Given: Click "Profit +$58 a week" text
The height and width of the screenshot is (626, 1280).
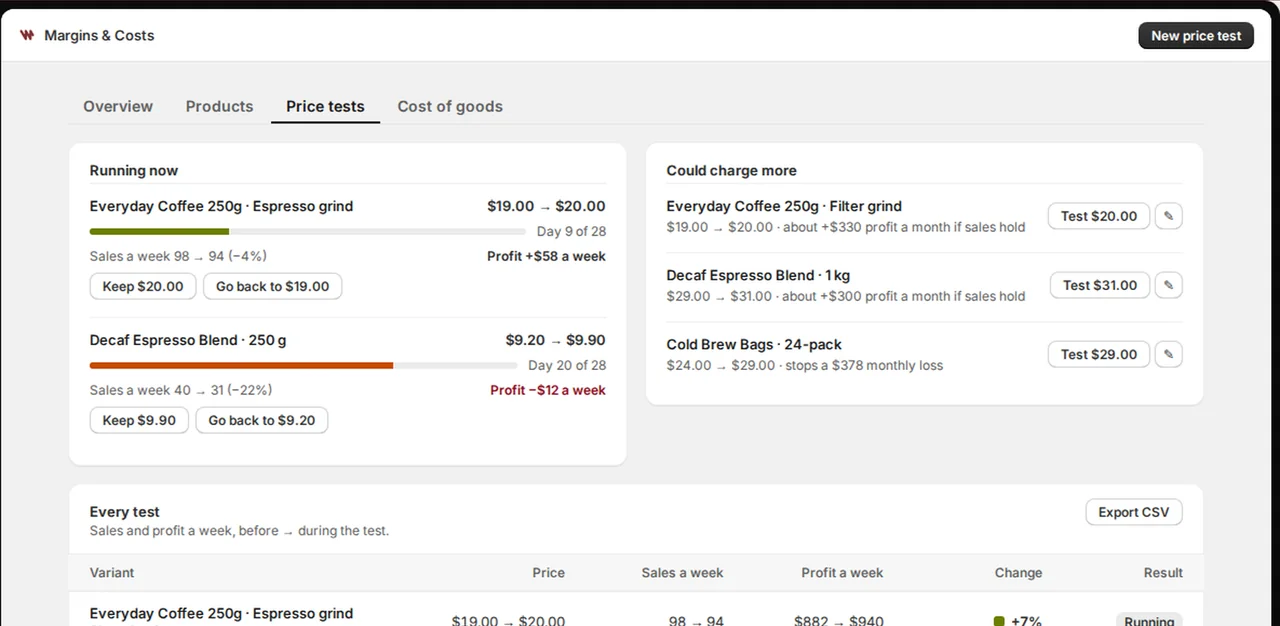Looking at the screenshot, I should point(546,256).
